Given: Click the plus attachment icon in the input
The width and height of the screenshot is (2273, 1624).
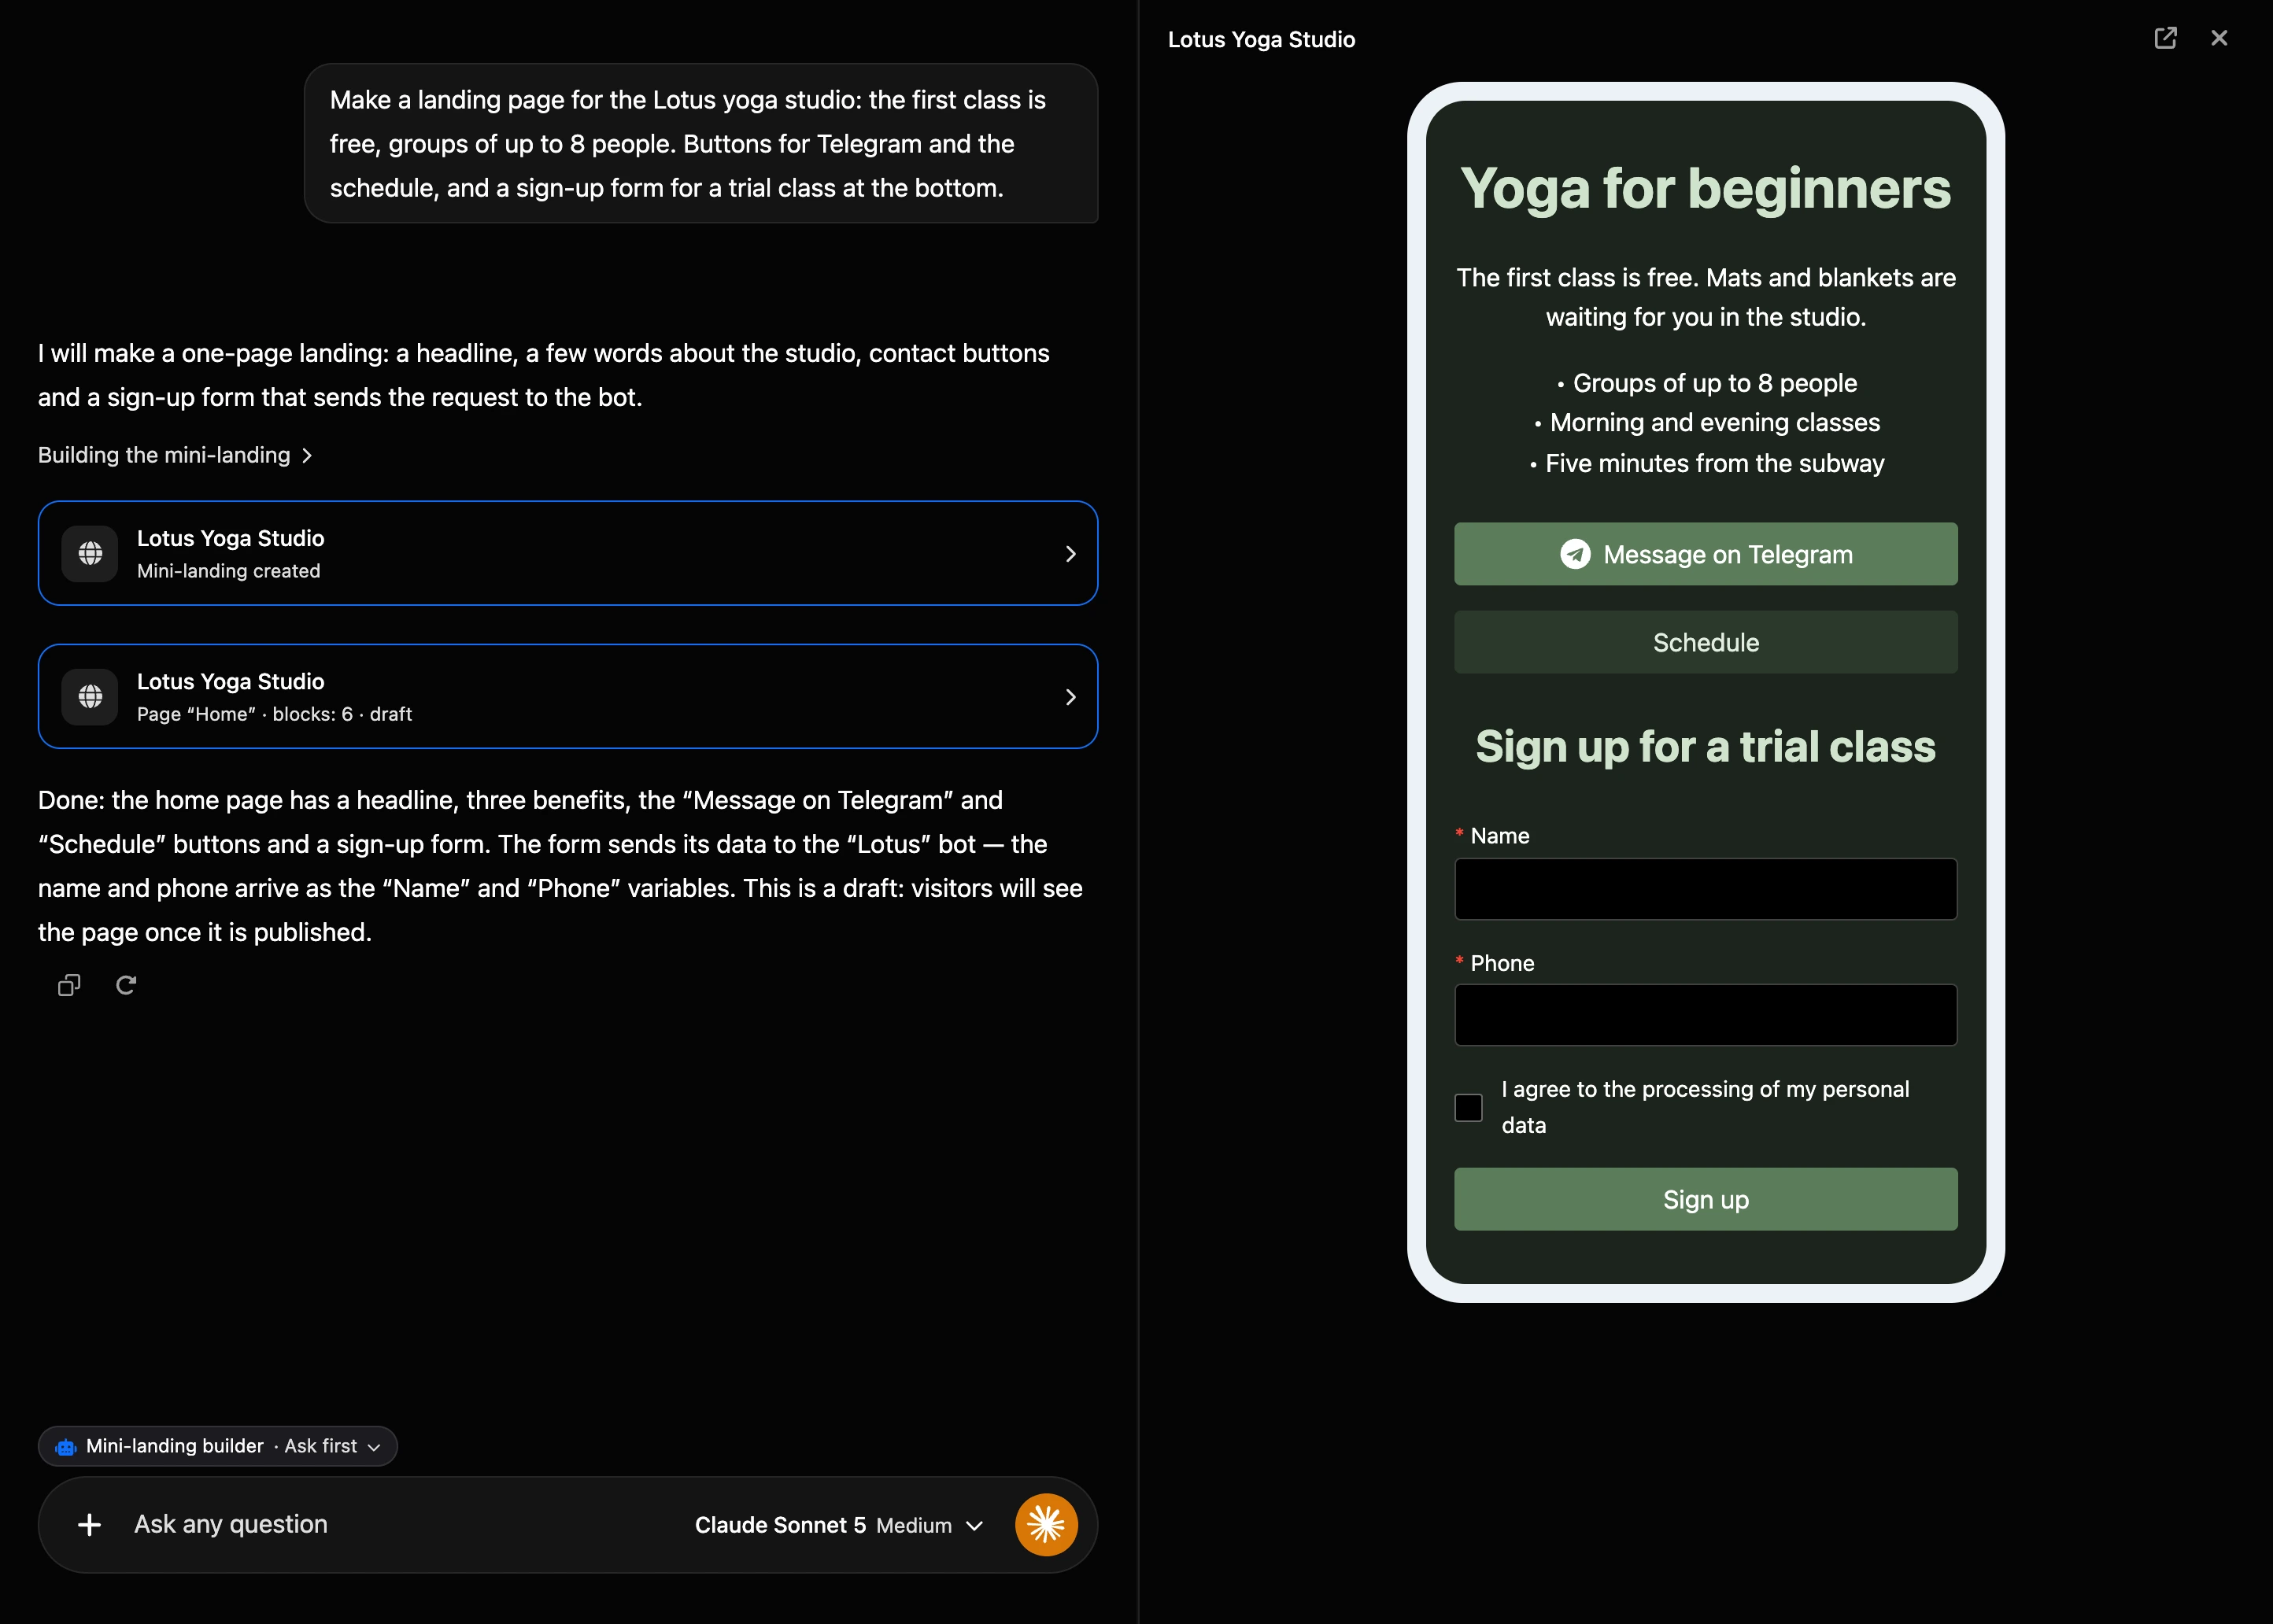Looking at the screenshot, I should pos(89,1524).
